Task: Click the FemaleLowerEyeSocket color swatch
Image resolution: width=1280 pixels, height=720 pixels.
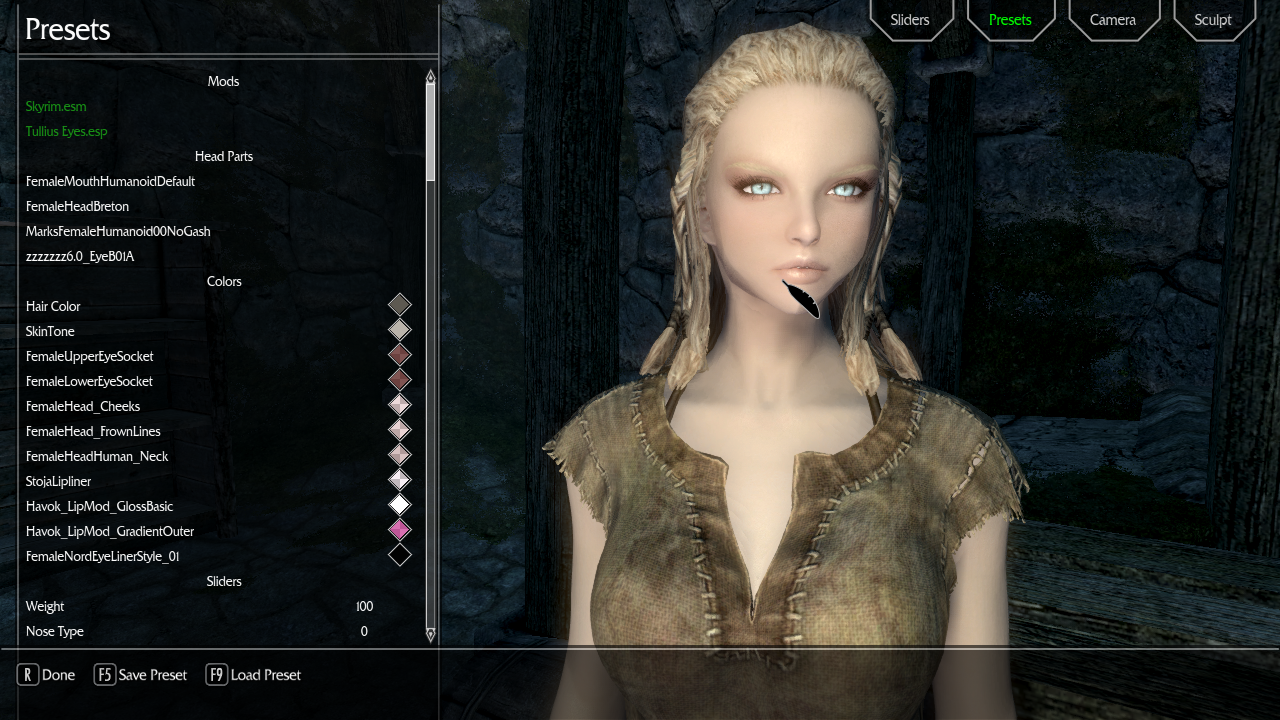Action: pos(400,380)
